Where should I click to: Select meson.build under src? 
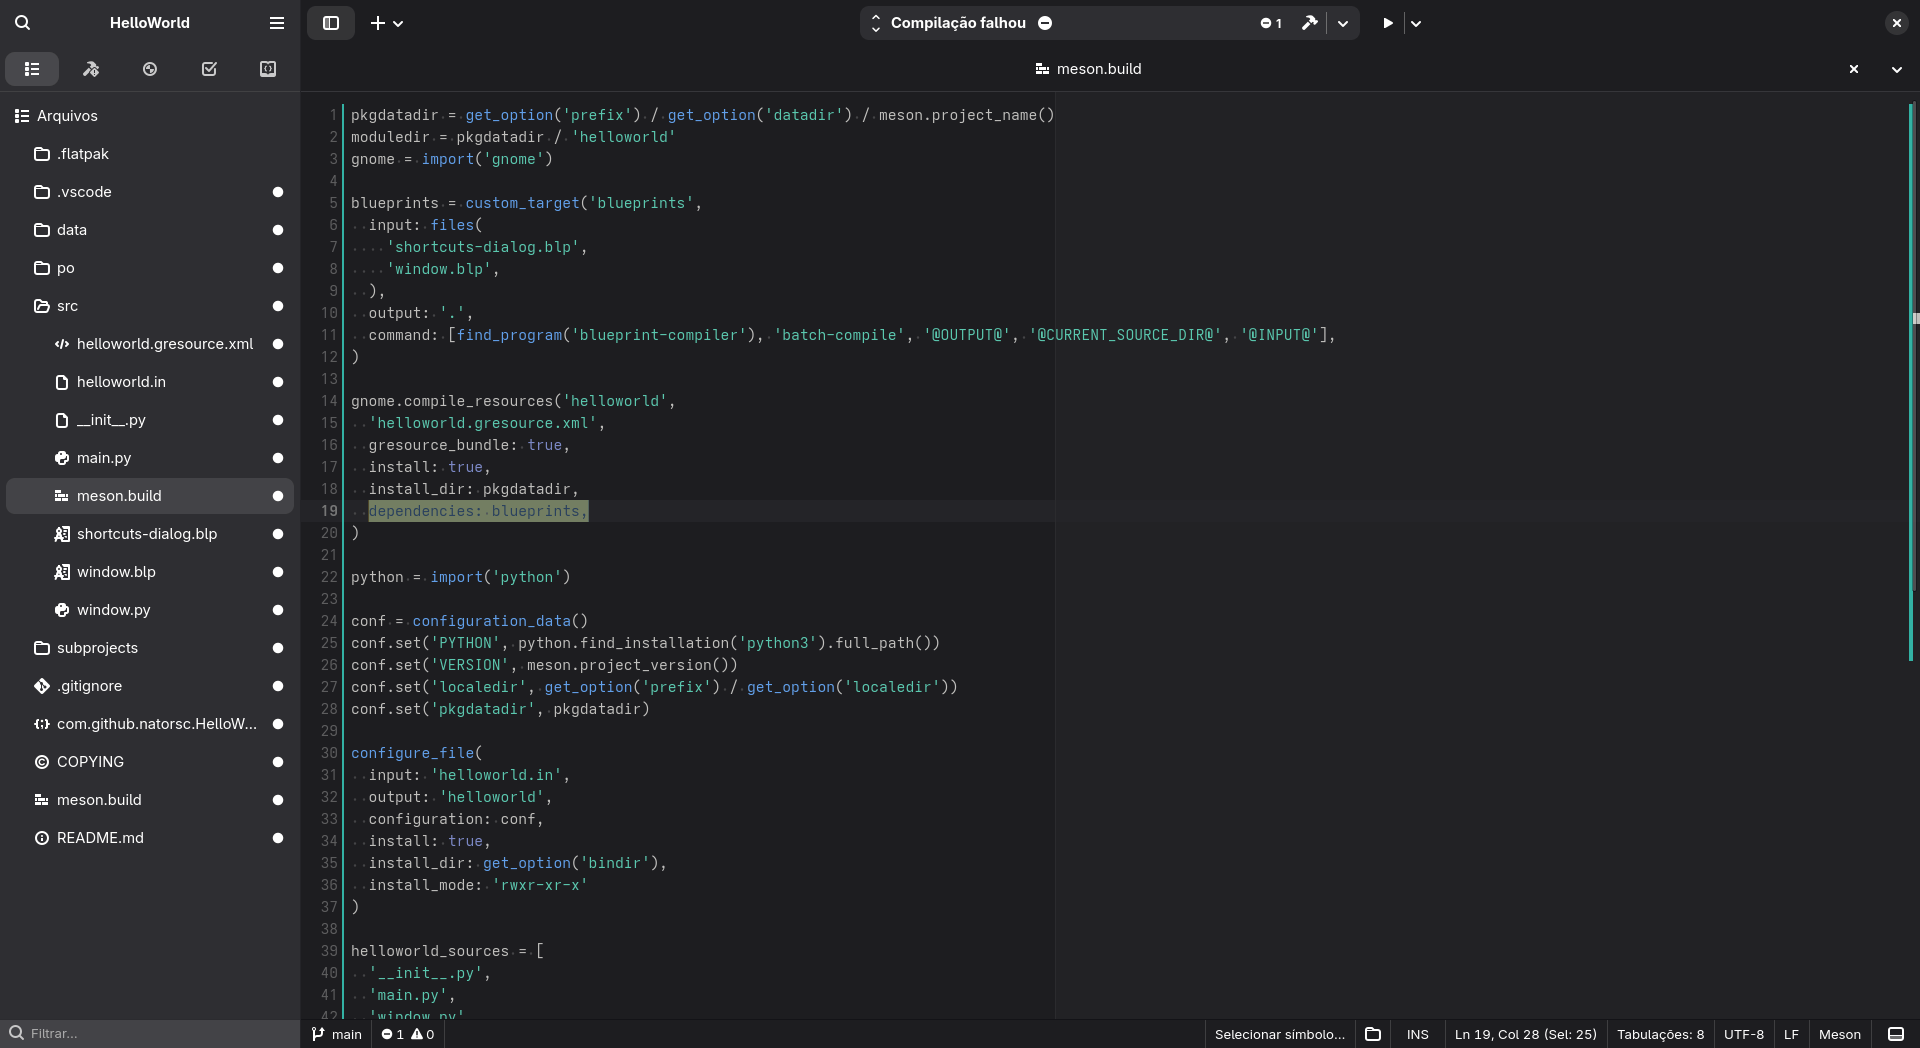pos(150,496)
